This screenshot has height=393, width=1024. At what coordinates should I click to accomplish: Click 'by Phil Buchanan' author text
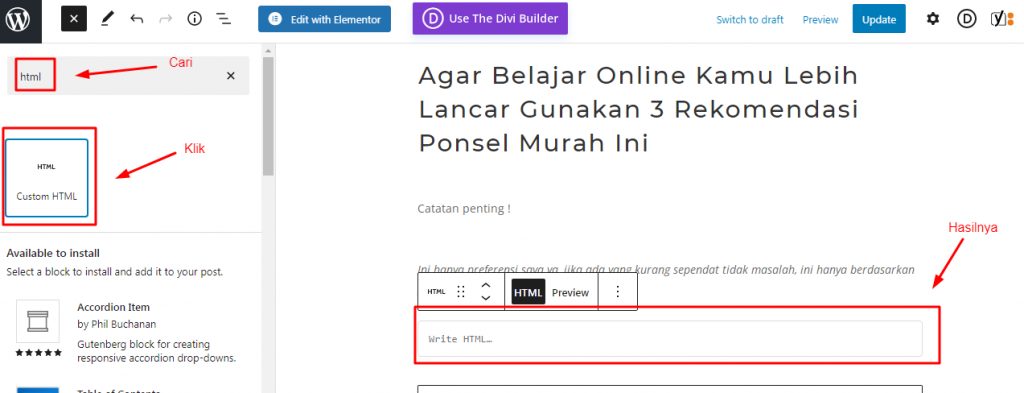pos(116,324)
